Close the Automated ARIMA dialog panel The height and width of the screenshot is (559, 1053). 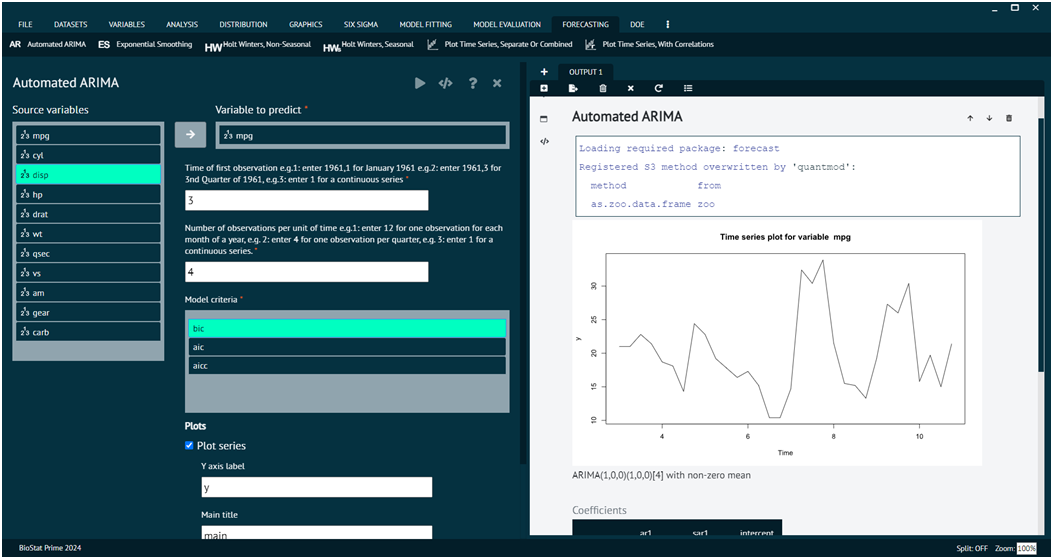(497, 83)
